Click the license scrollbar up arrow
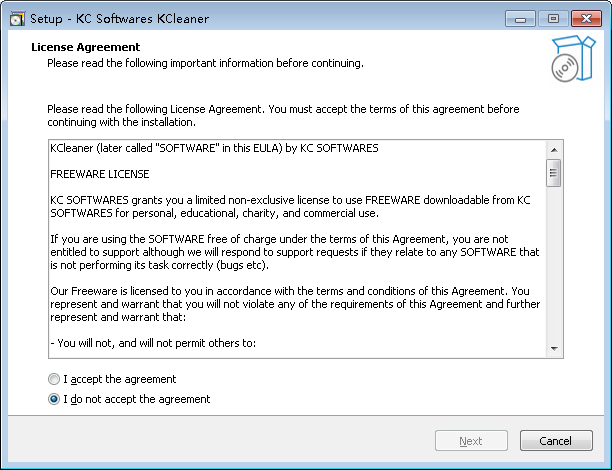Image resolution: width=612 pixels, height=470 pixels. coord(552,148)
